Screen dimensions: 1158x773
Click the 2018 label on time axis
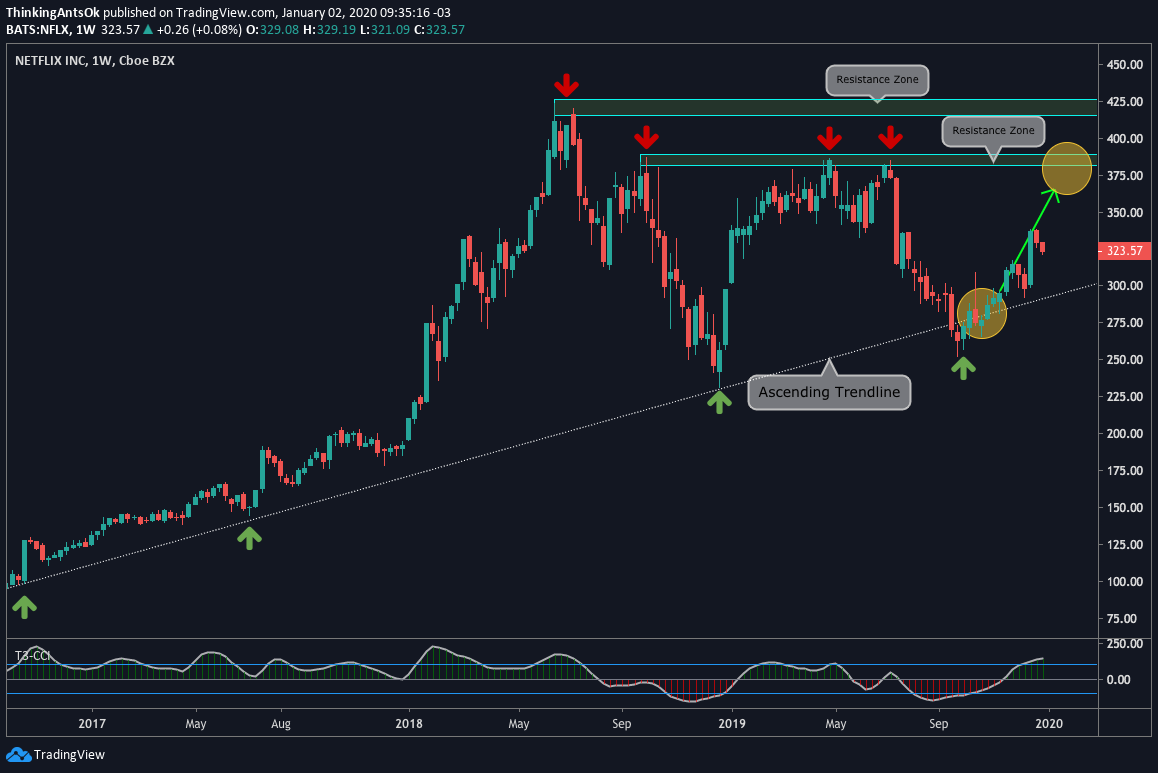pyautogui.click(x=408, y=724)
